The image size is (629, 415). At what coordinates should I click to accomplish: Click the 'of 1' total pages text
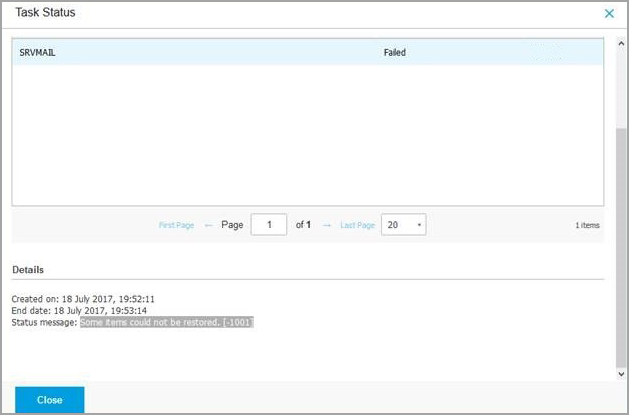[303, 225]
